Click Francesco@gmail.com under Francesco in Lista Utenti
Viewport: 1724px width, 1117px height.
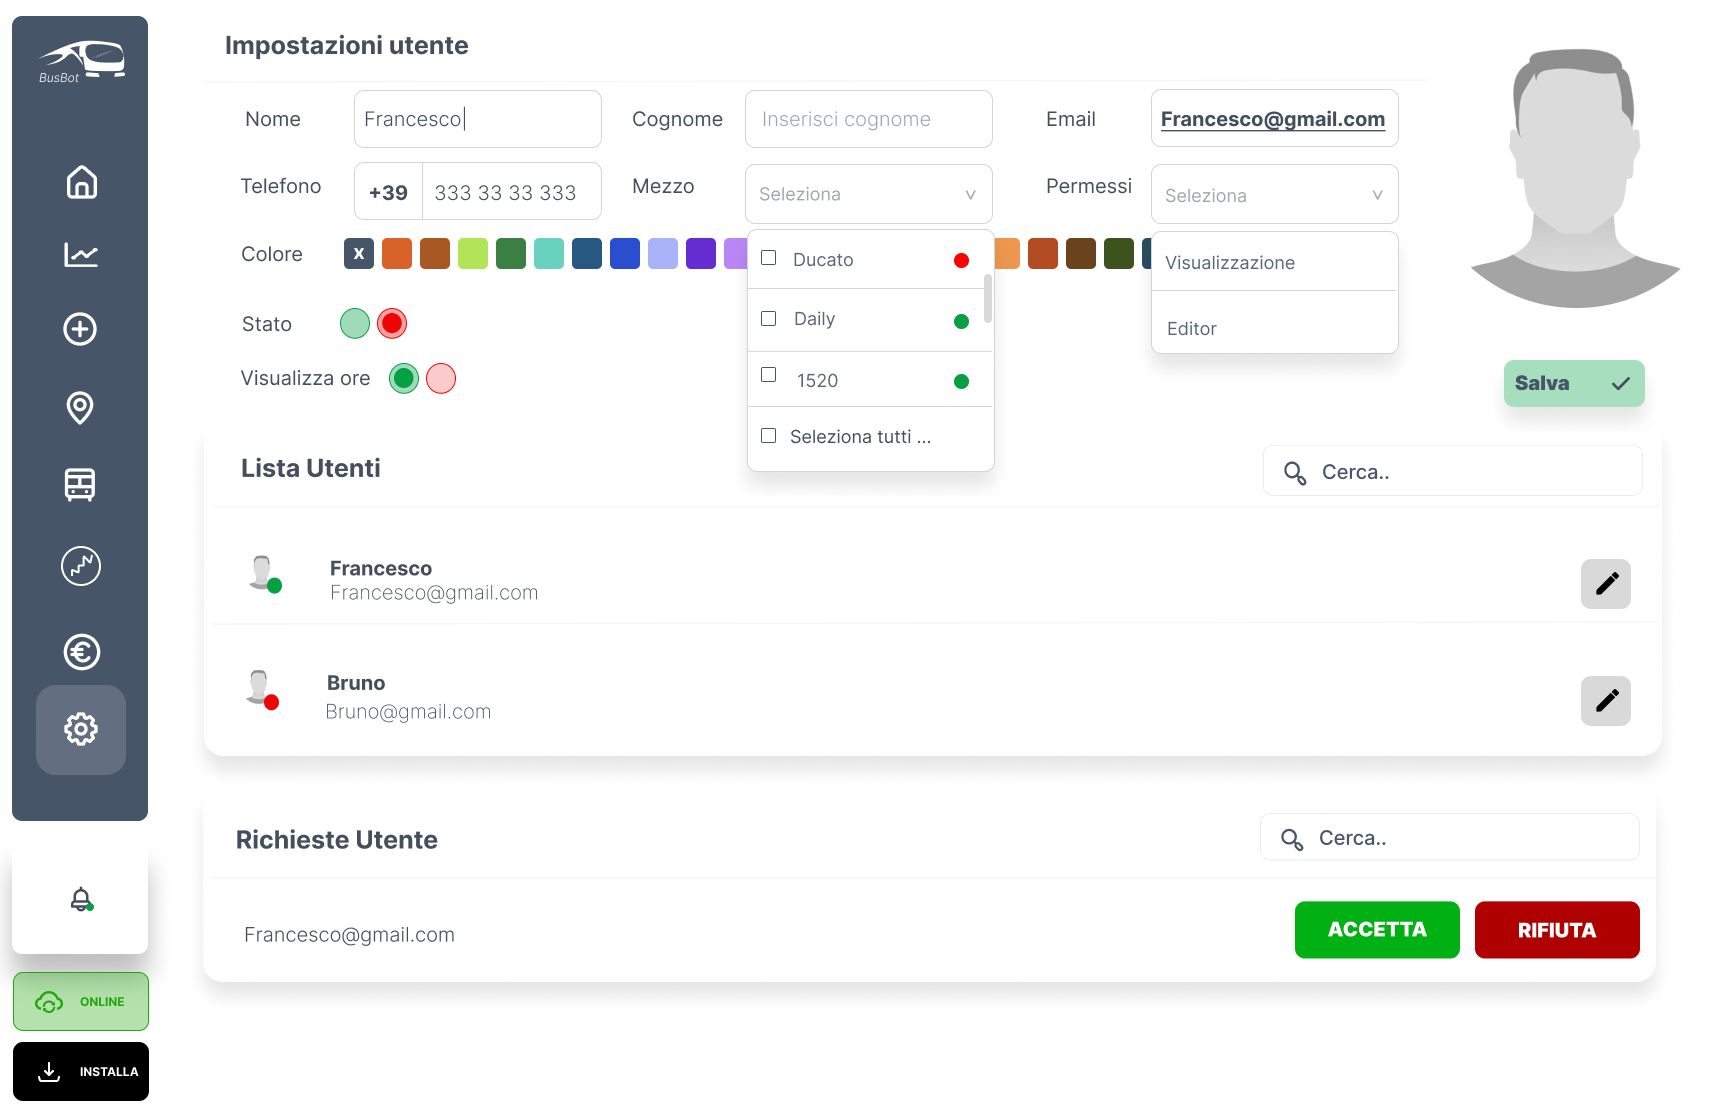tap(434, 593)
